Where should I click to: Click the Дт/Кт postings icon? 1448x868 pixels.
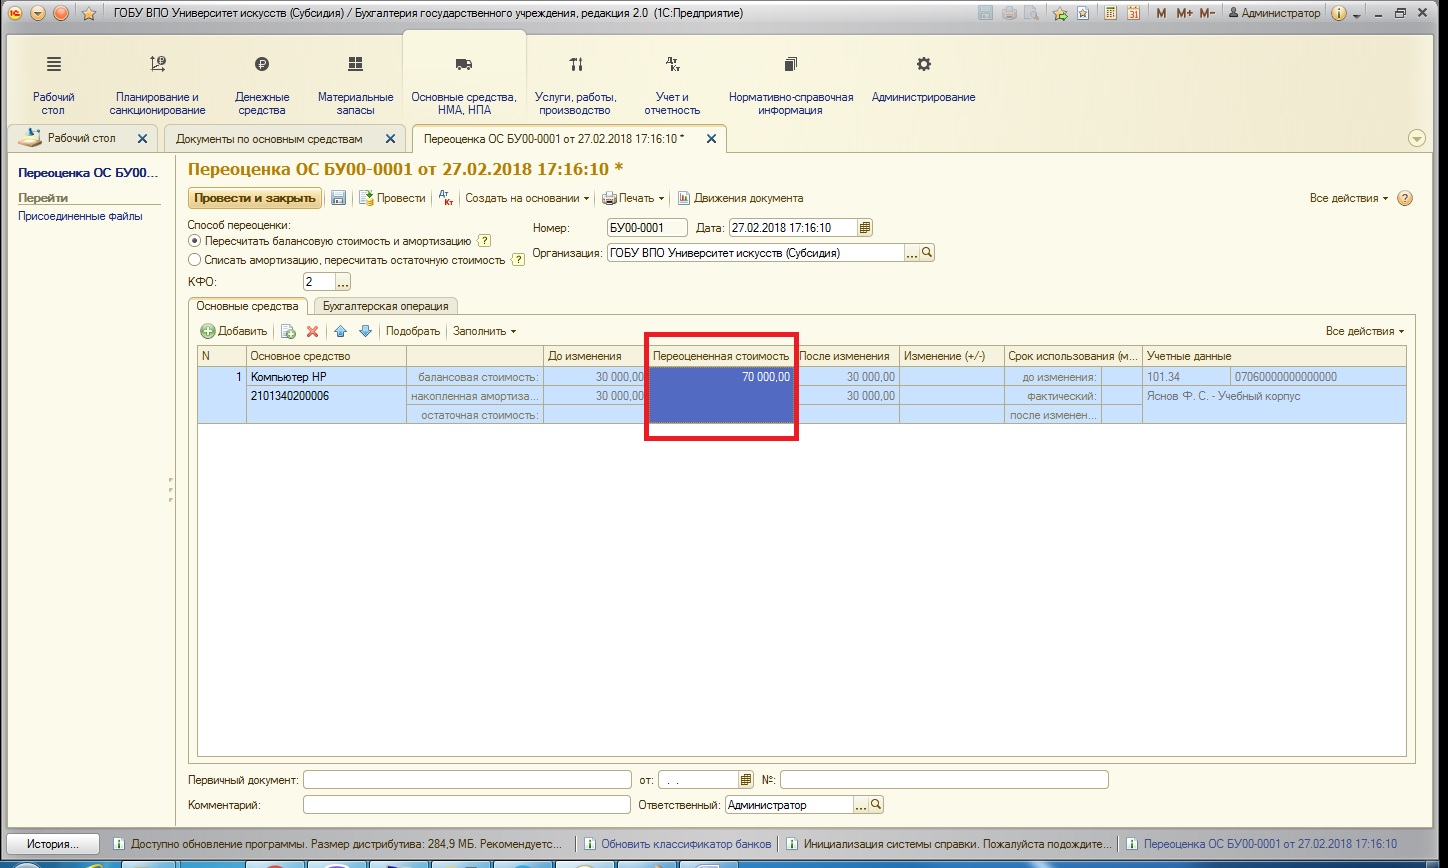pos(446,198)
